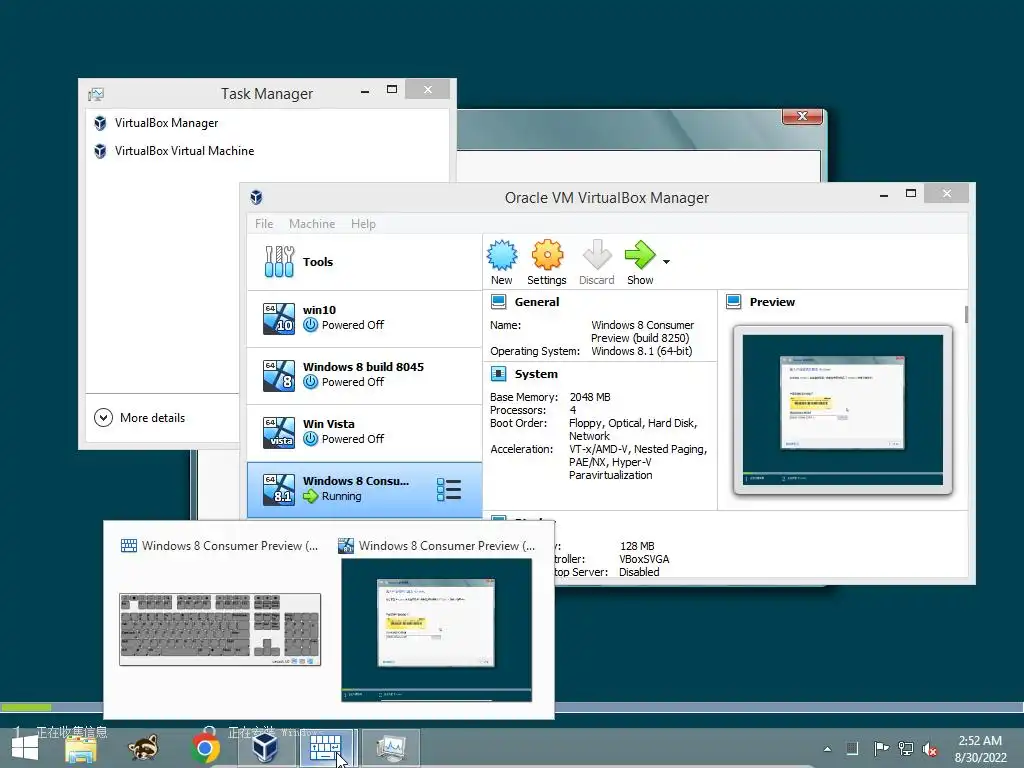Select the win10 virtual machine
Viewport: 1024px width, 768px height.
pyautogui.click(x=364, y=318)
